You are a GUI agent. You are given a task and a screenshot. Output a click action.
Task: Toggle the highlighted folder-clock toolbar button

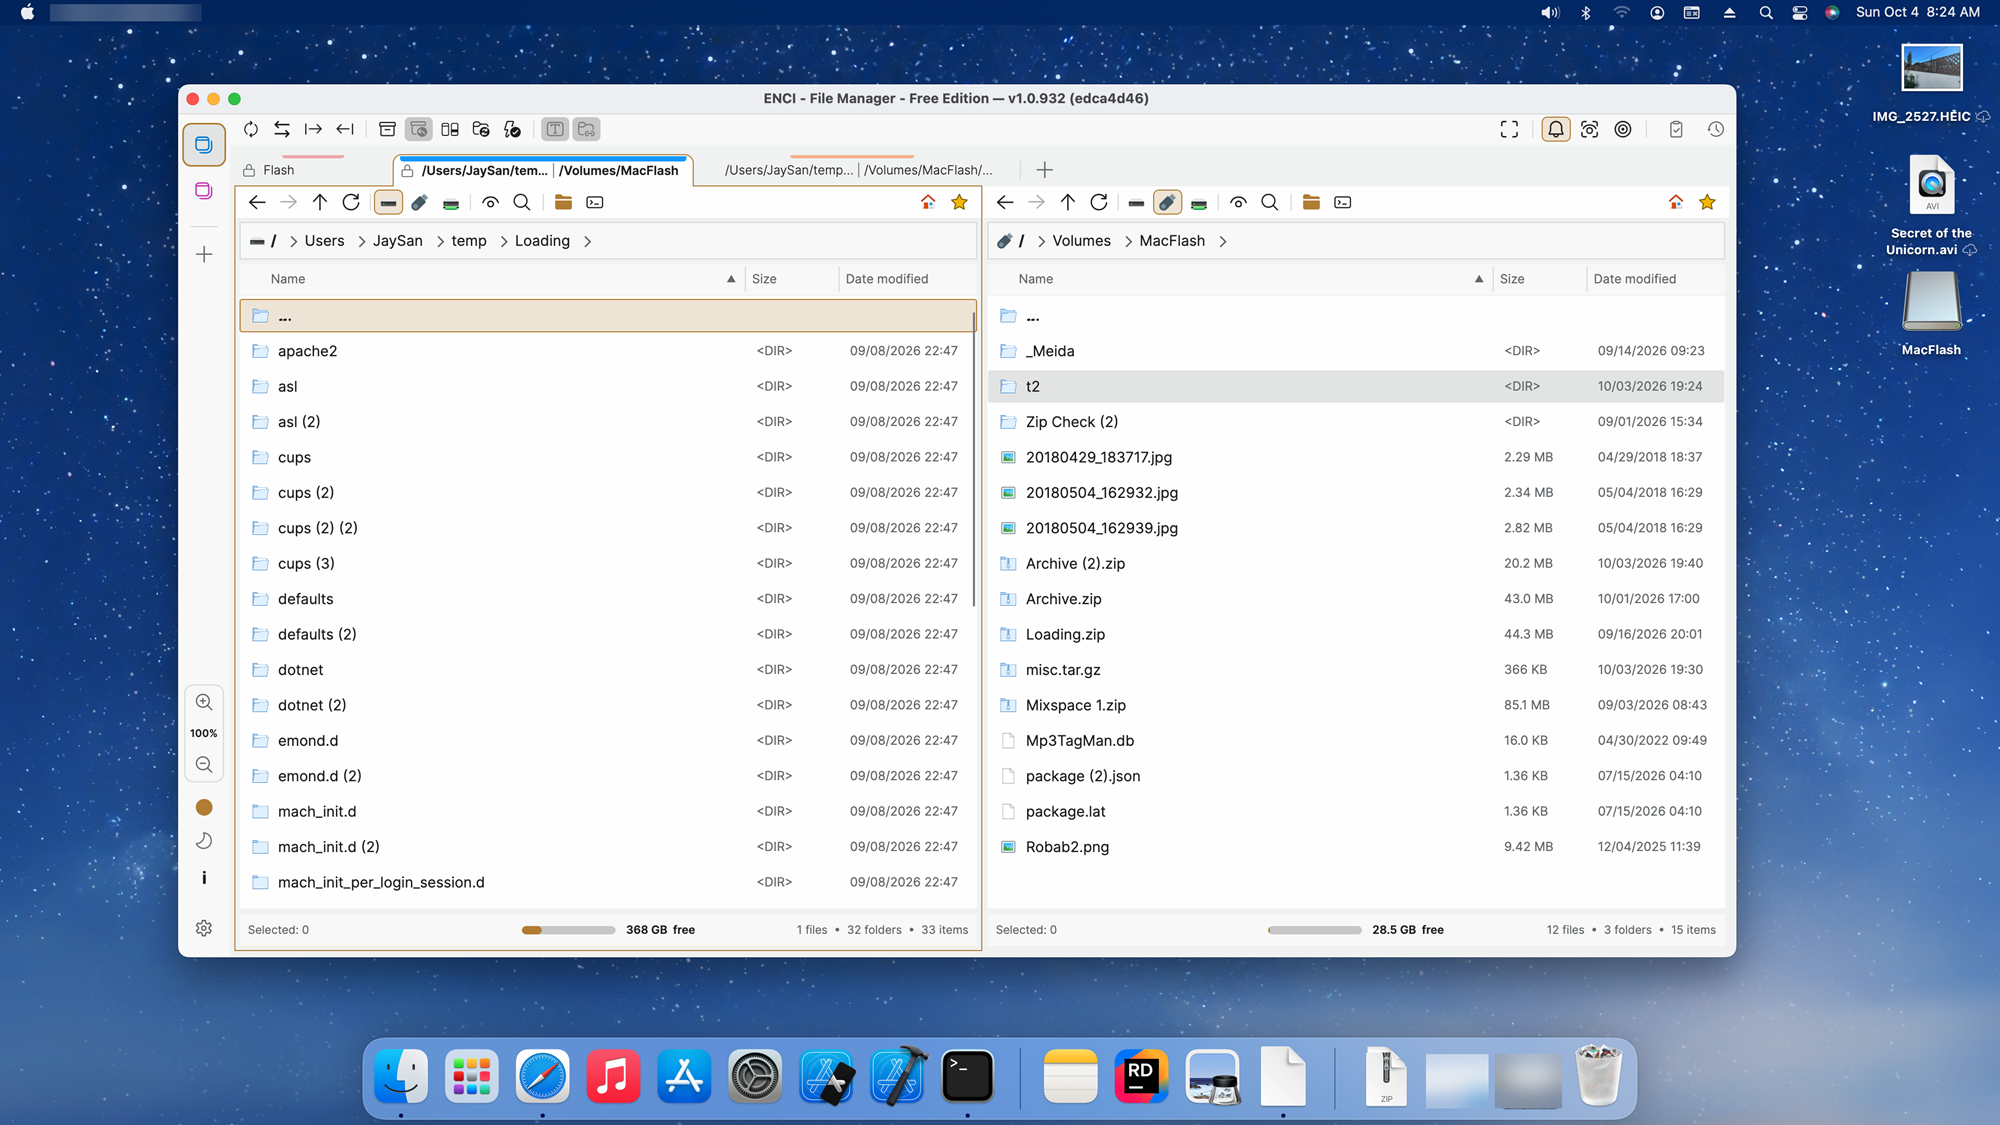pyautogui.click(x=419, y=129)
